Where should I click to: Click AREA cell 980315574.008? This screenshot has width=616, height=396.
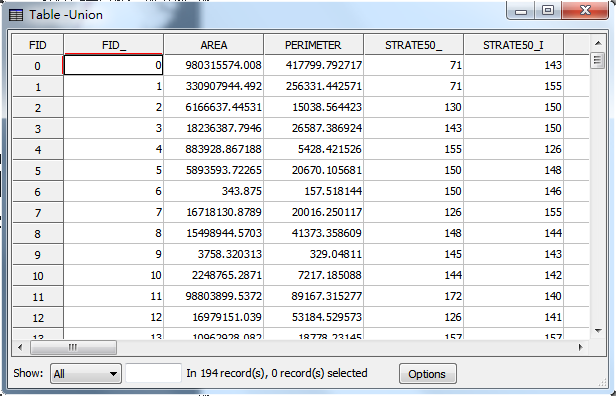coord(213,65)
